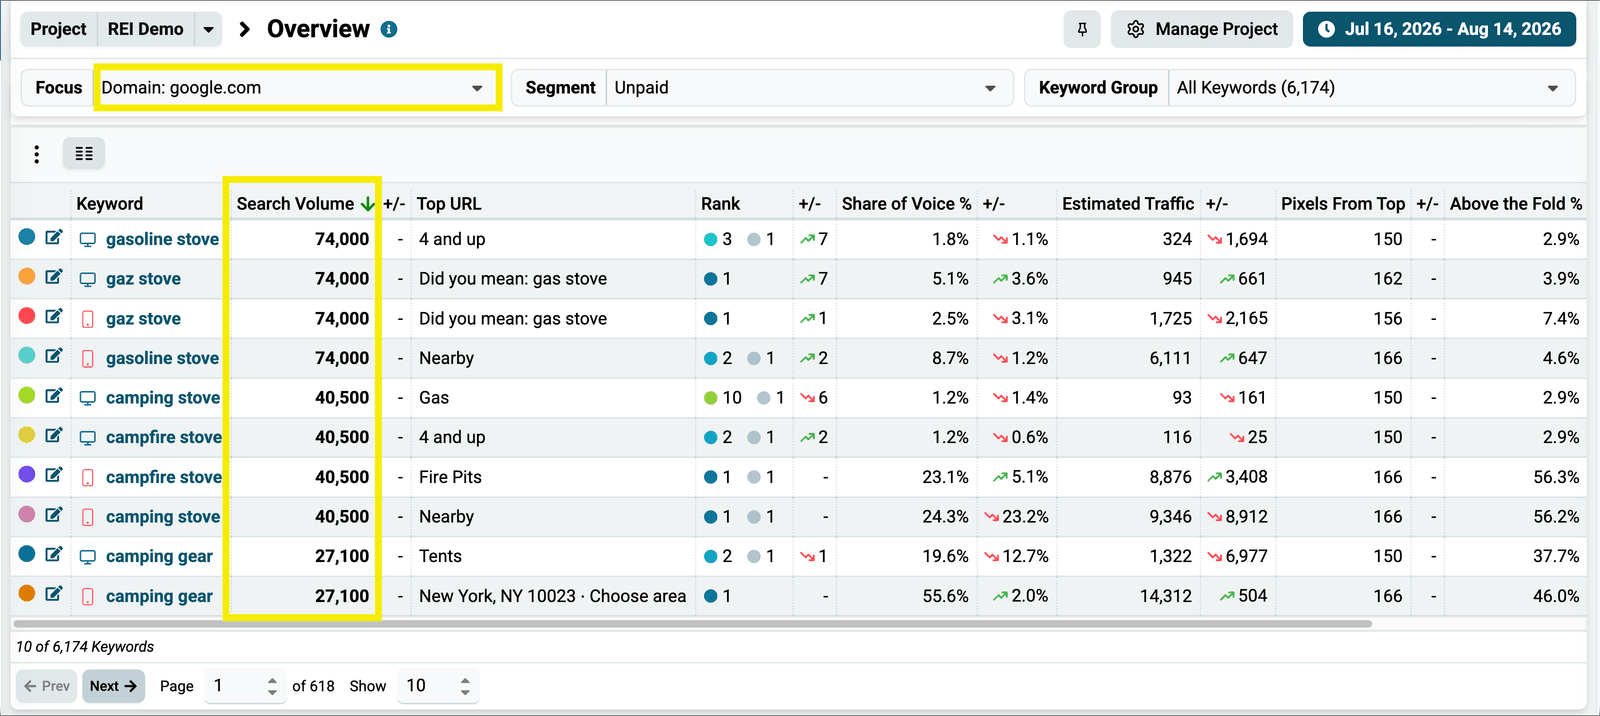Adjust the Show rows stepper arrows
Screen dimensions: 1600x716
(465, 686)
